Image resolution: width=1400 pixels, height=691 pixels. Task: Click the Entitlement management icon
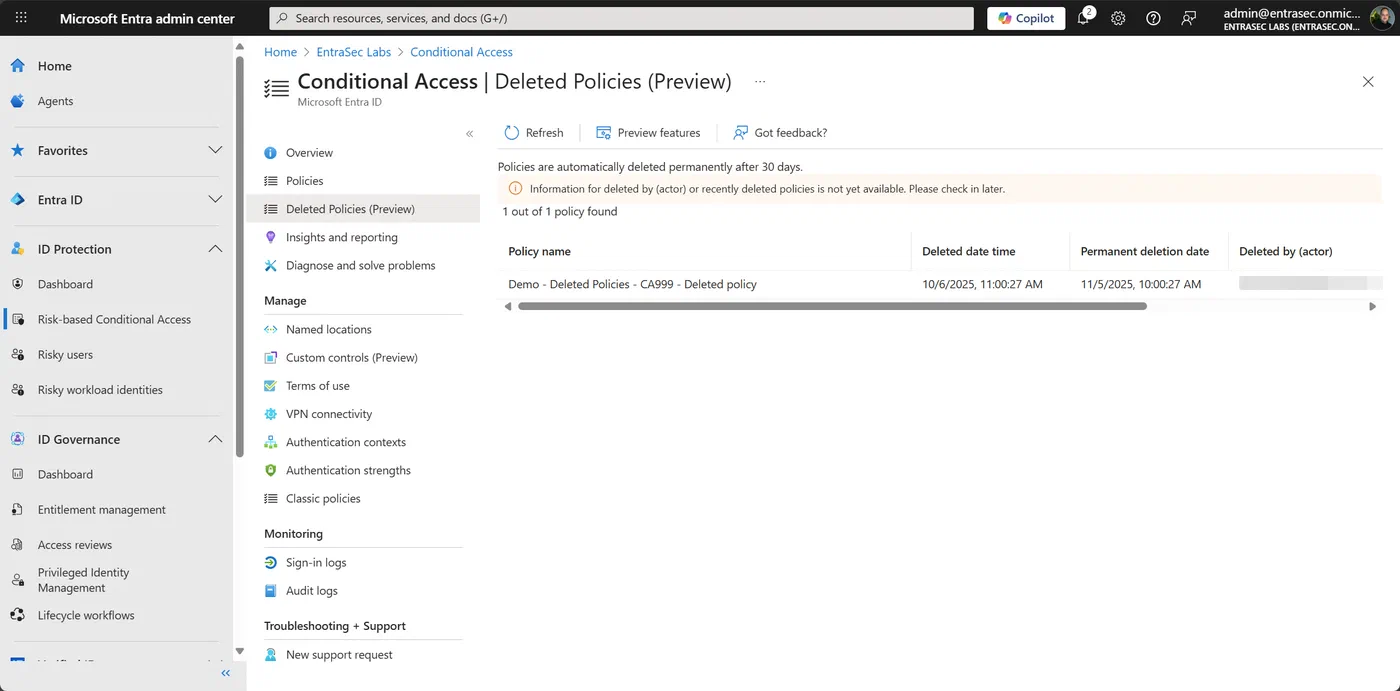point(18,510)
